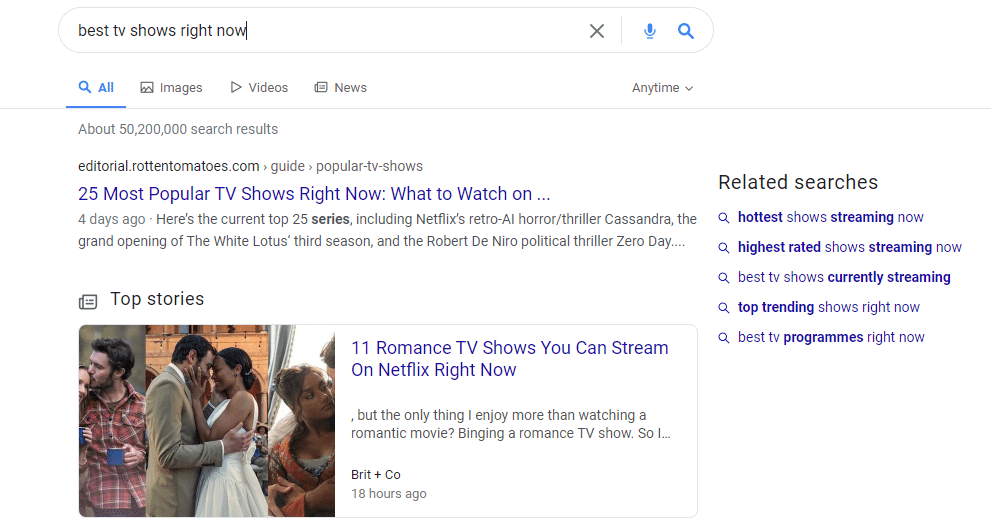Viewport: 991px width, 523px height.
Task: Clear the search box with X icon
Action: pyautogui.click(x=597, y=31)
